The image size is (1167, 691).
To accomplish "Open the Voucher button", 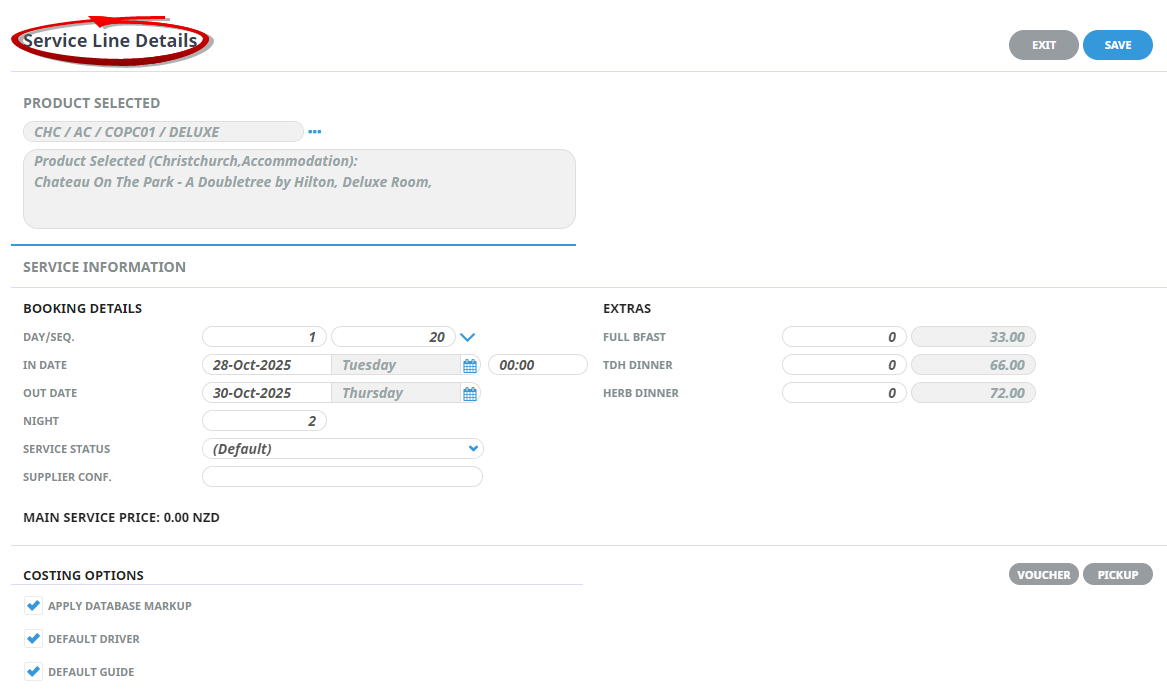I will 1043,575.
